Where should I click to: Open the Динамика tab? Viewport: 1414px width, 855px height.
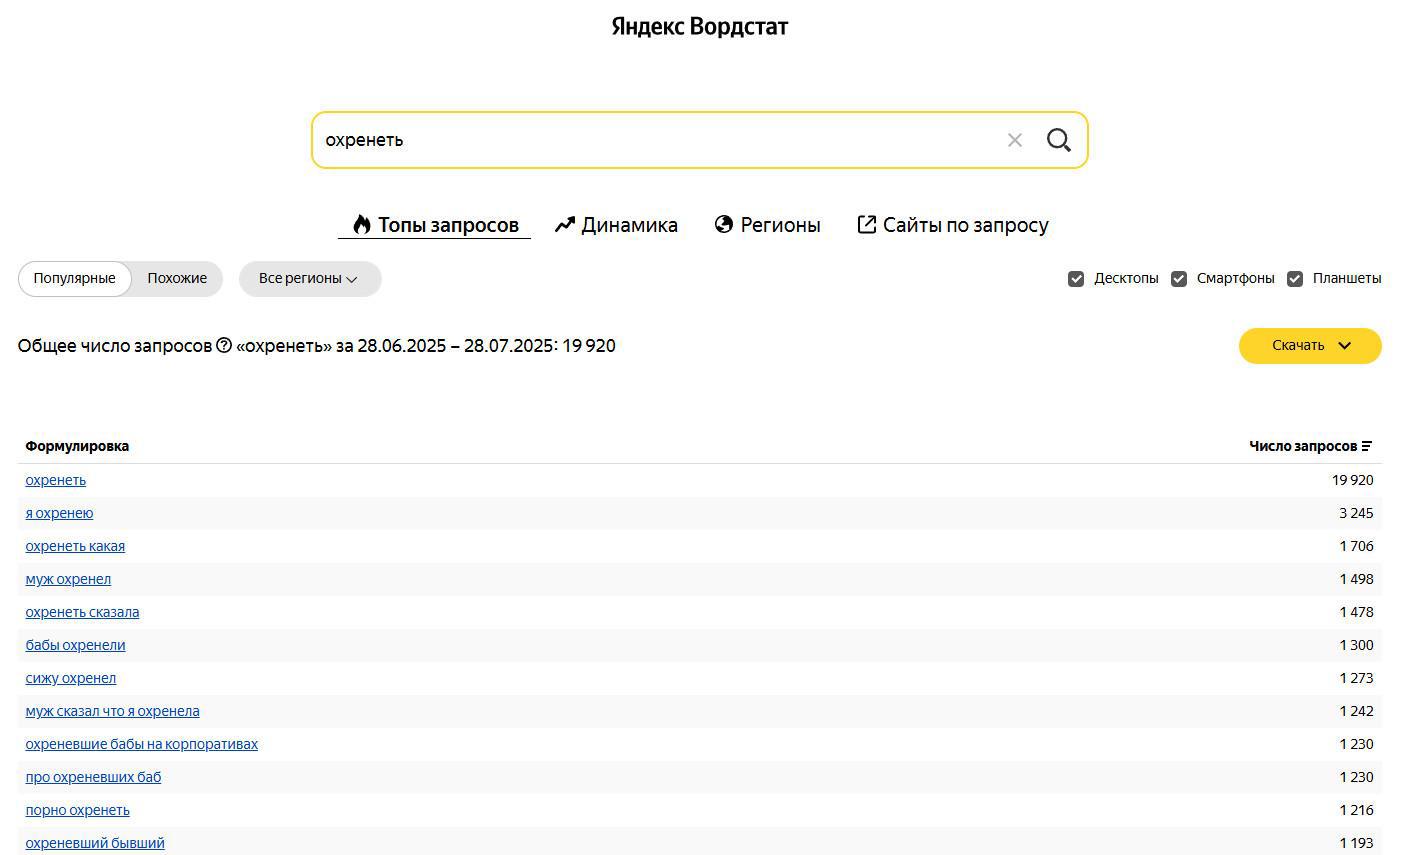(628, 225)
